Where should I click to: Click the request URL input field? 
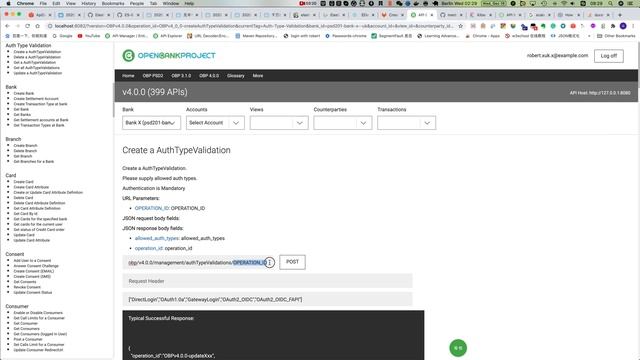point(199,262)
